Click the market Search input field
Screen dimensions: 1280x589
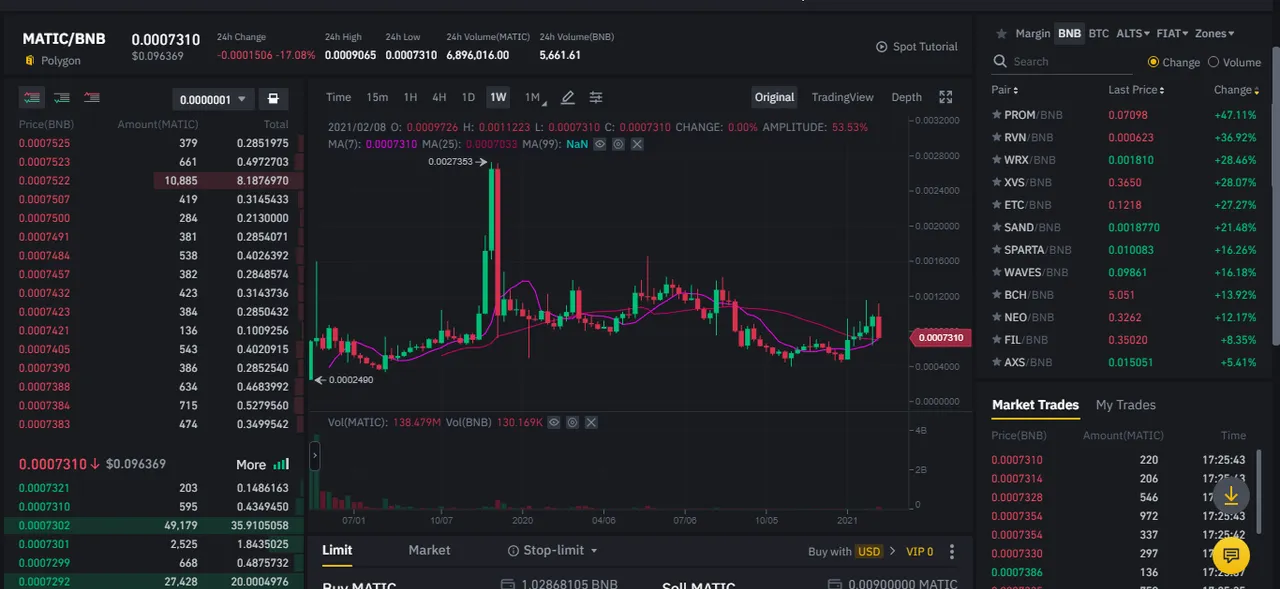(x=1062, y=62)
